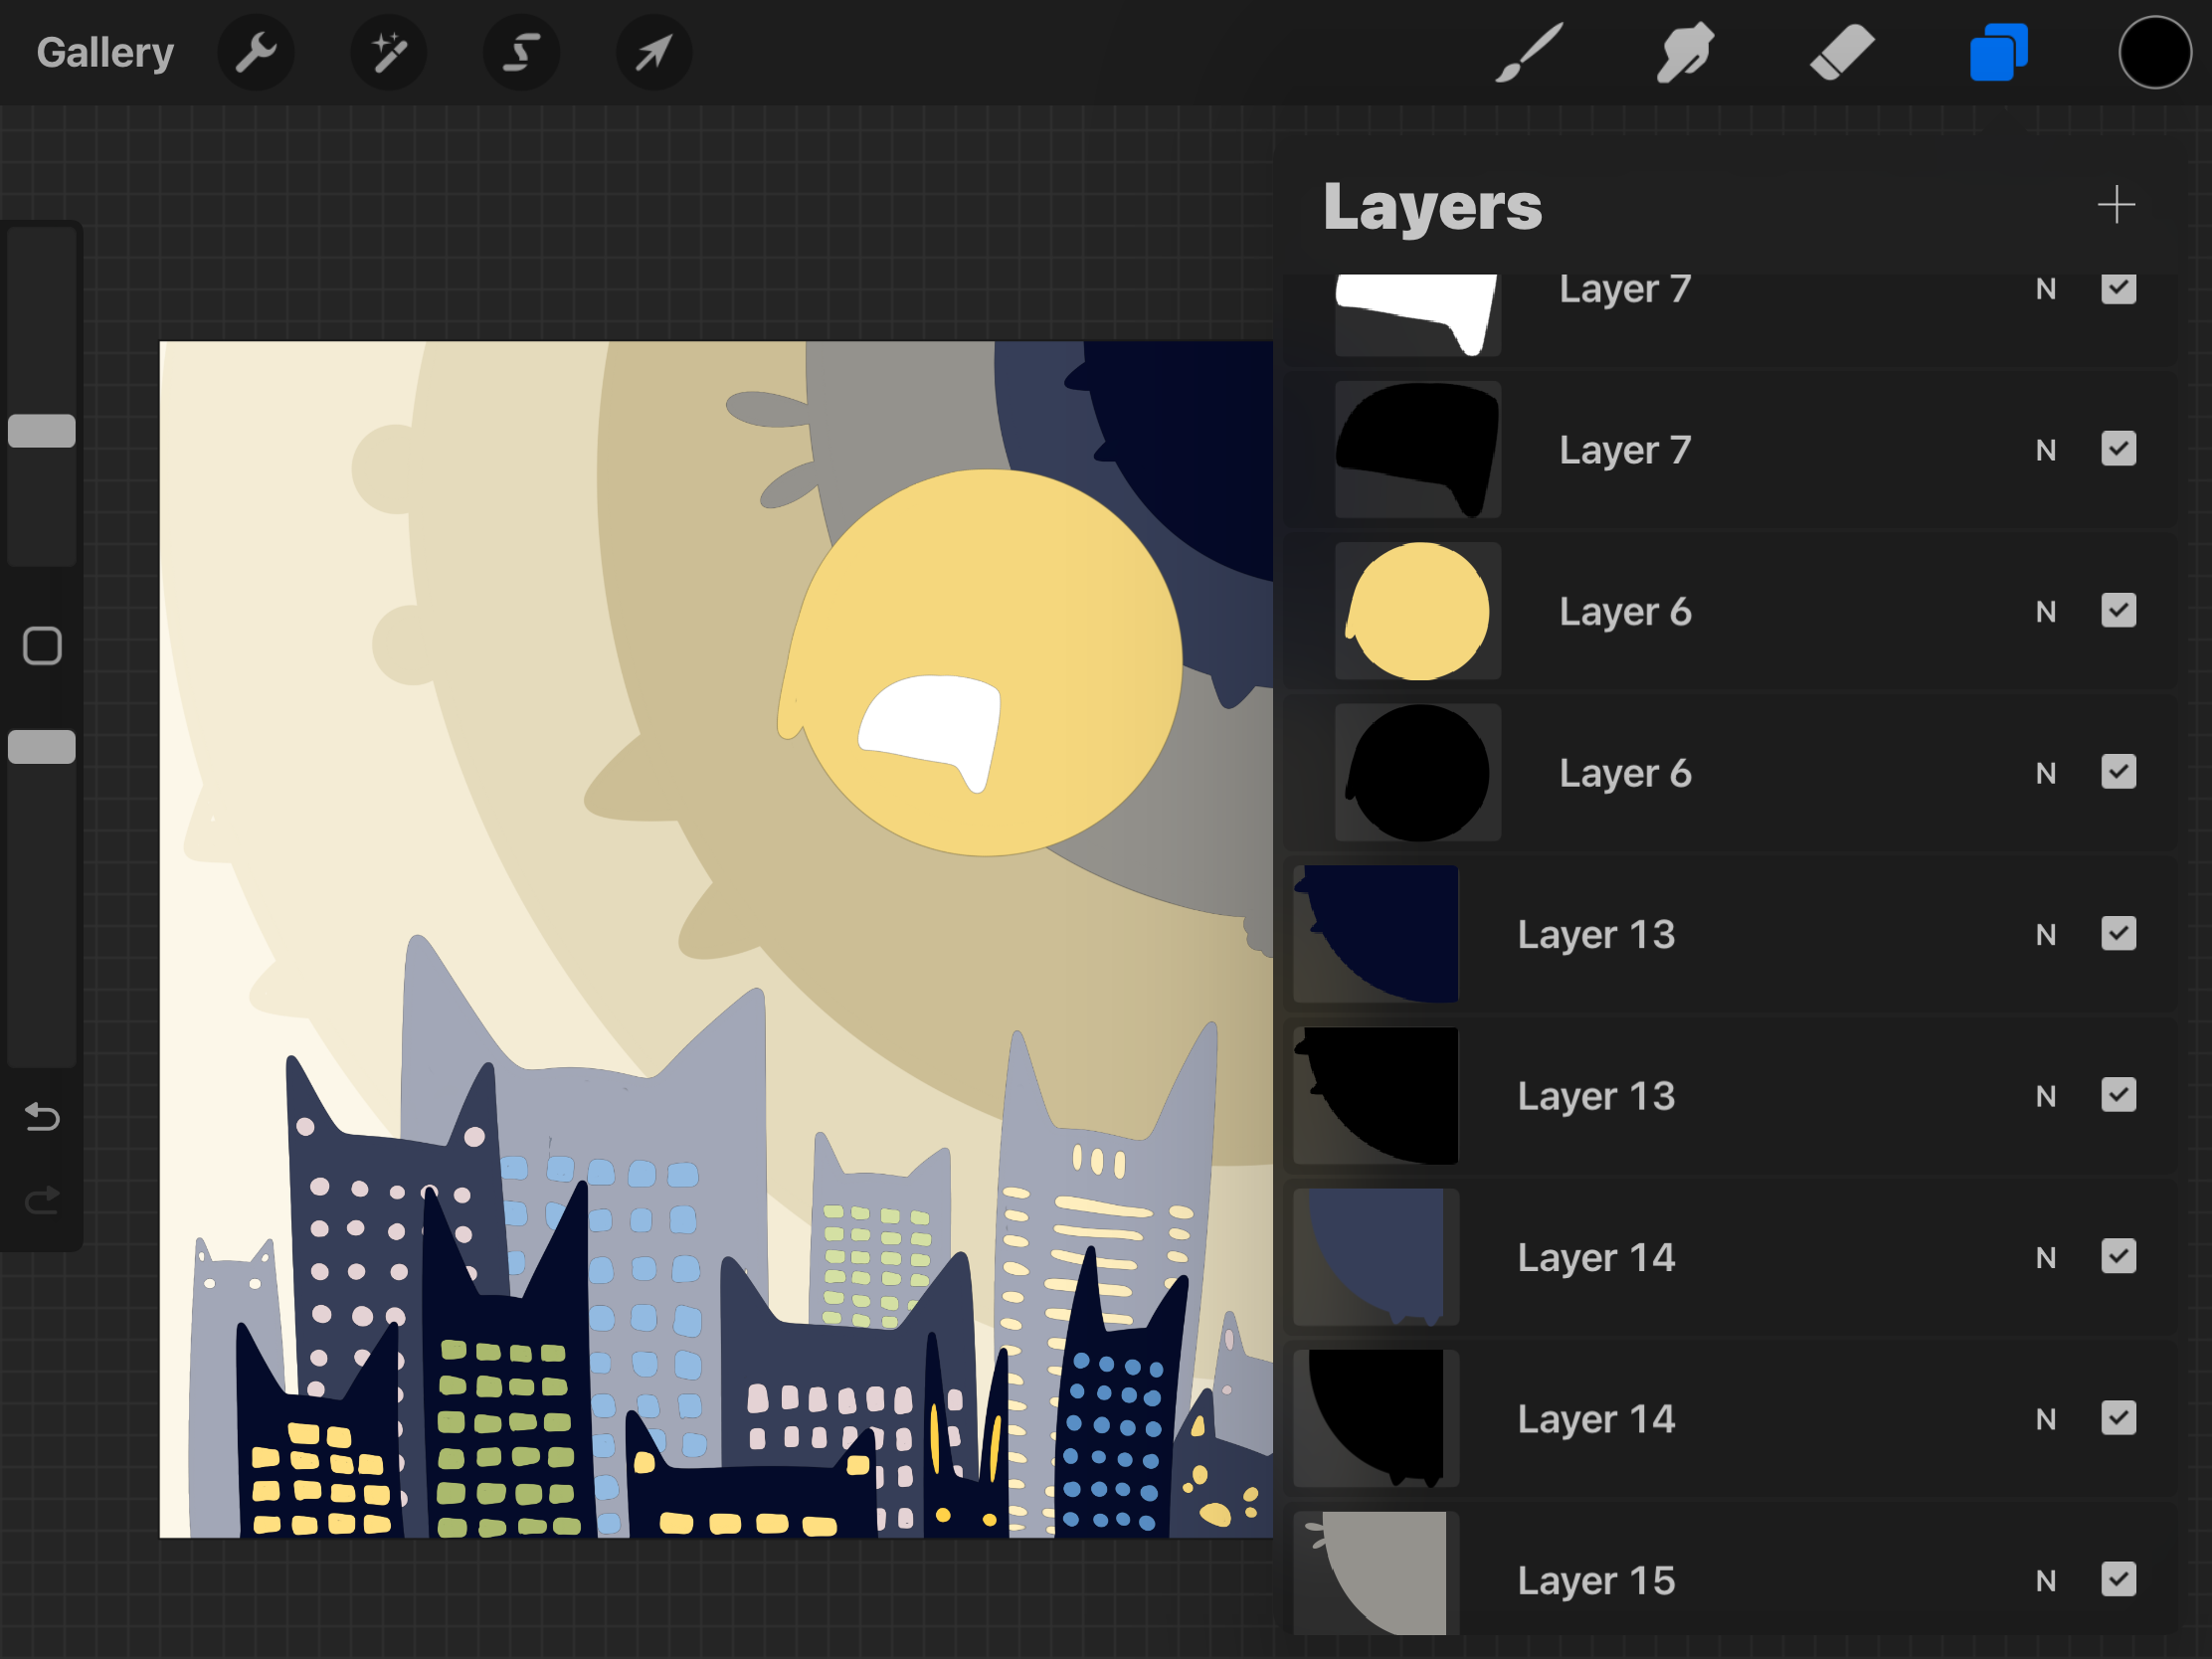Activate the Transform arrow tool
This screenshot has height=1659, width=2212.
[654, 52]
